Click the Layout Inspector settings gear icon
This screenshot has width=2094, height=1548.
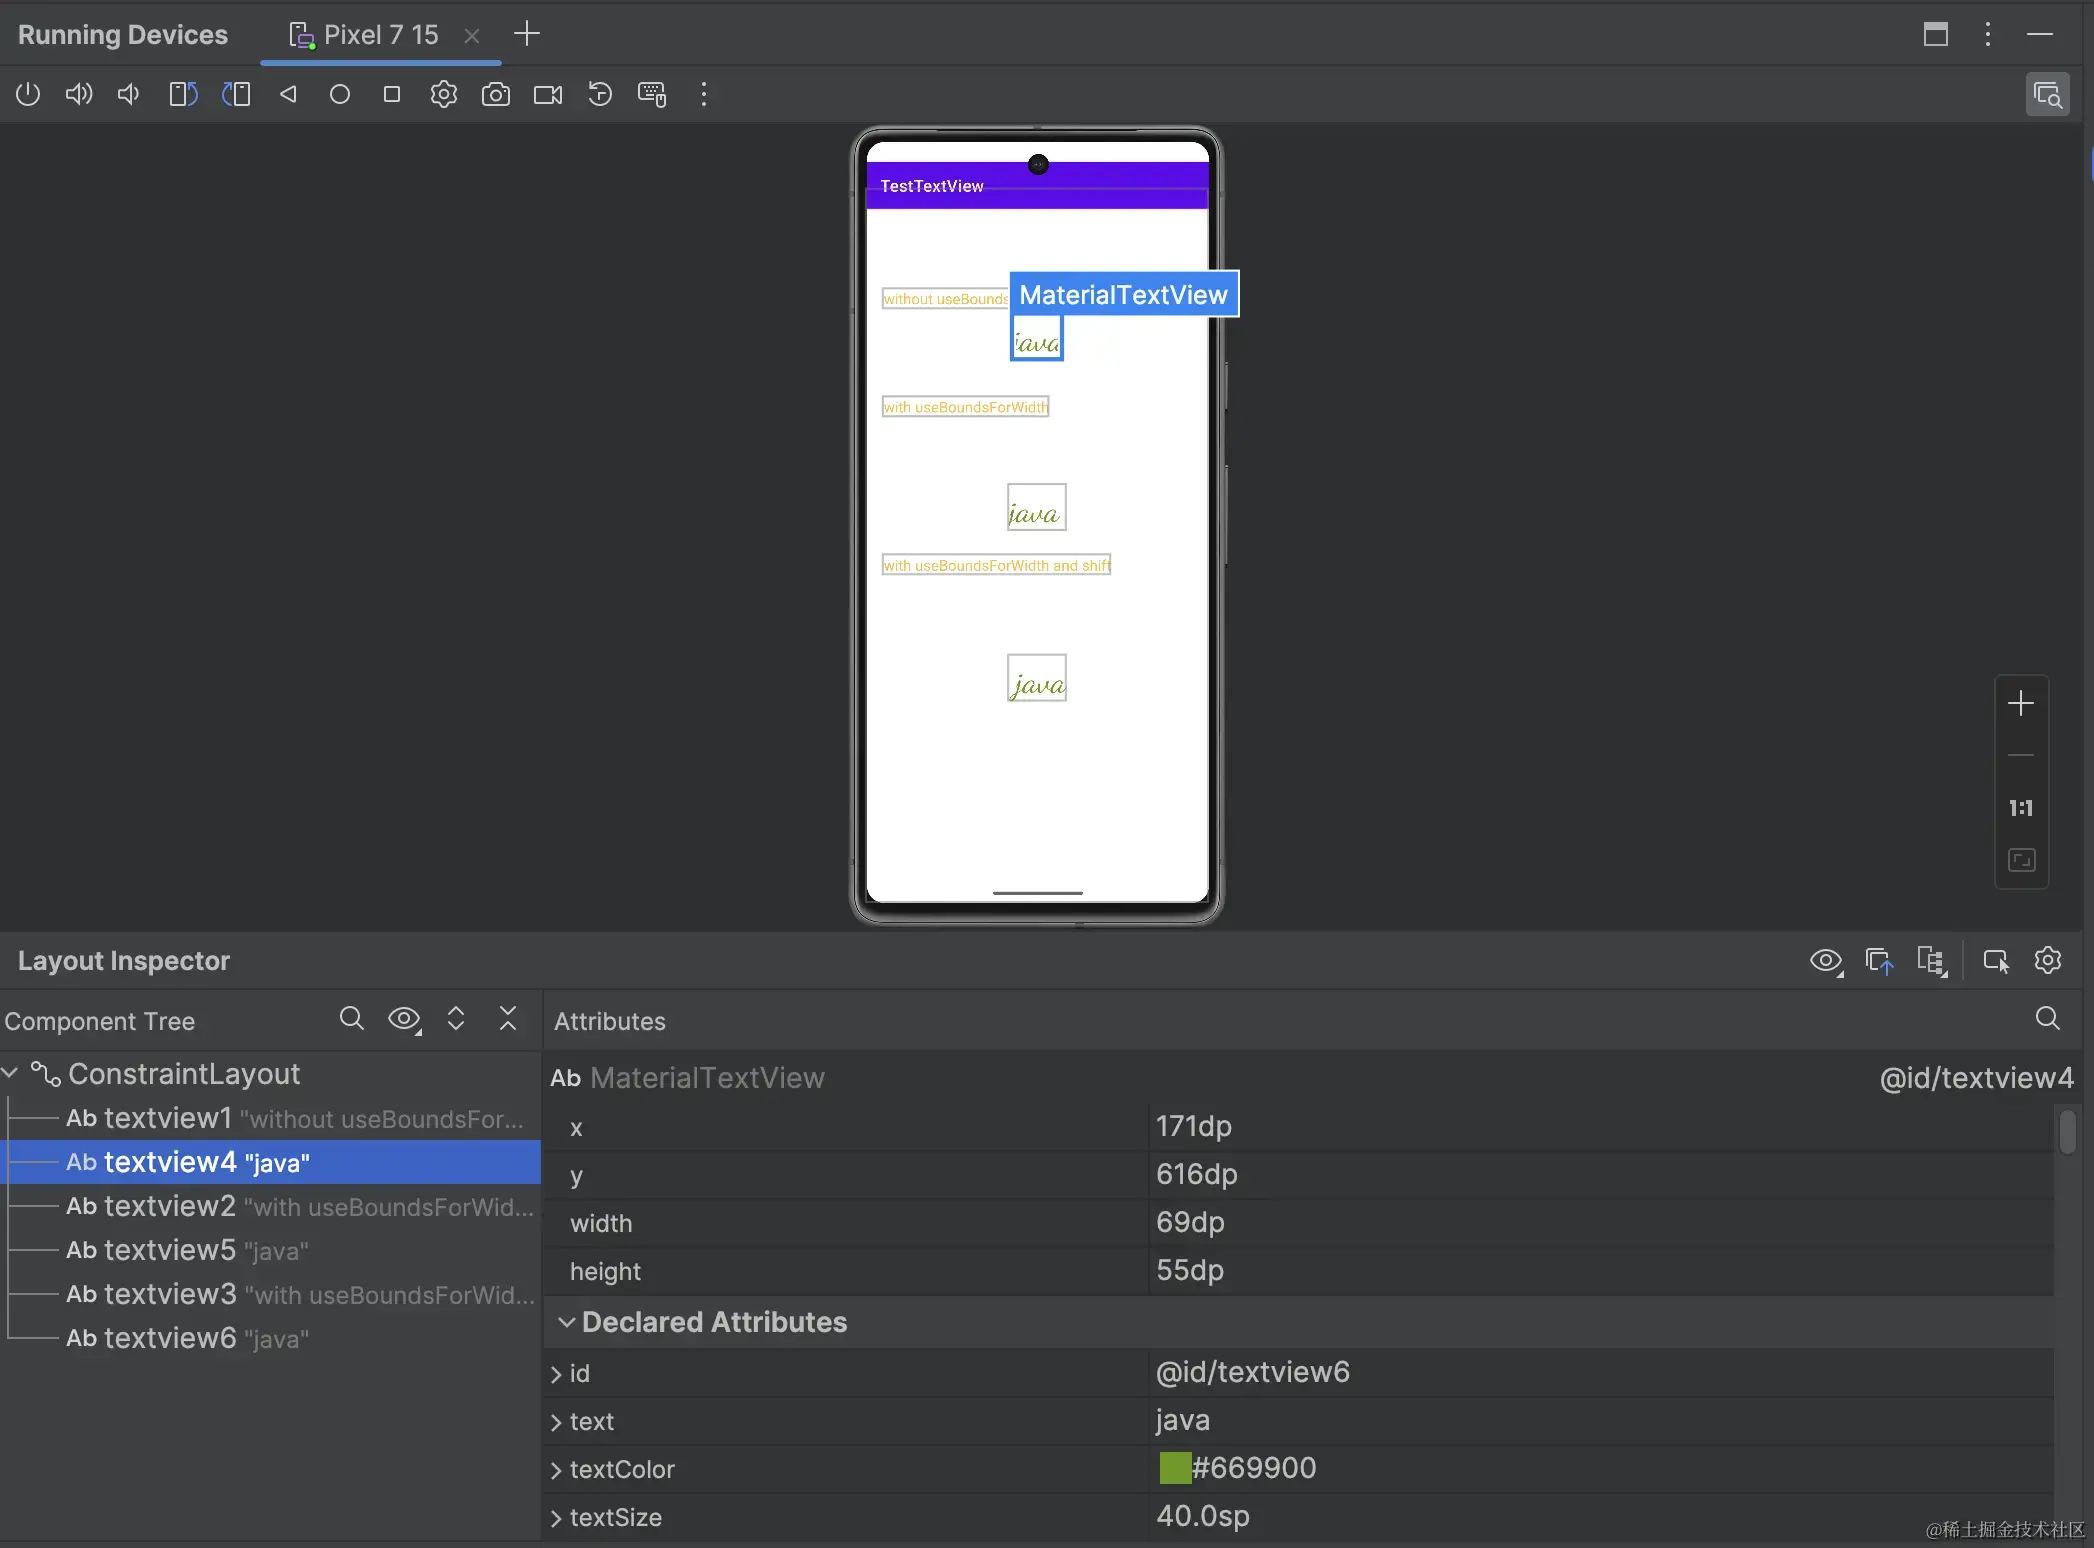(x=2048, y=959)
